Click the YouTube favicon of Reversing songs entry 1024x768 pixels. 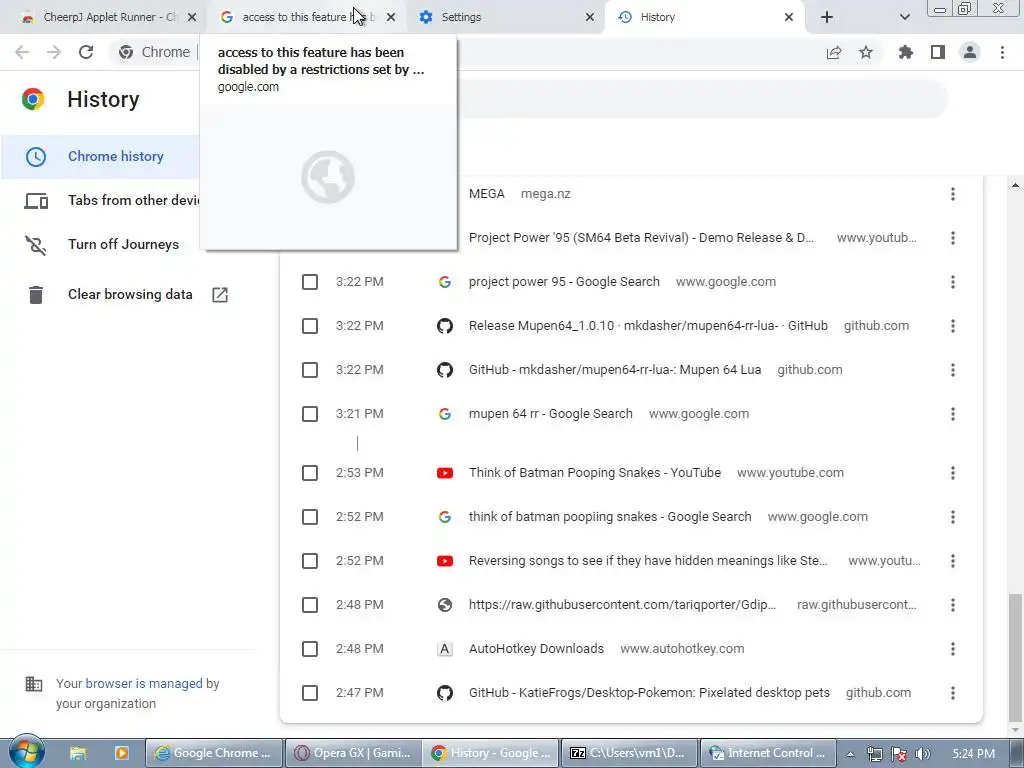pos(445,561)
